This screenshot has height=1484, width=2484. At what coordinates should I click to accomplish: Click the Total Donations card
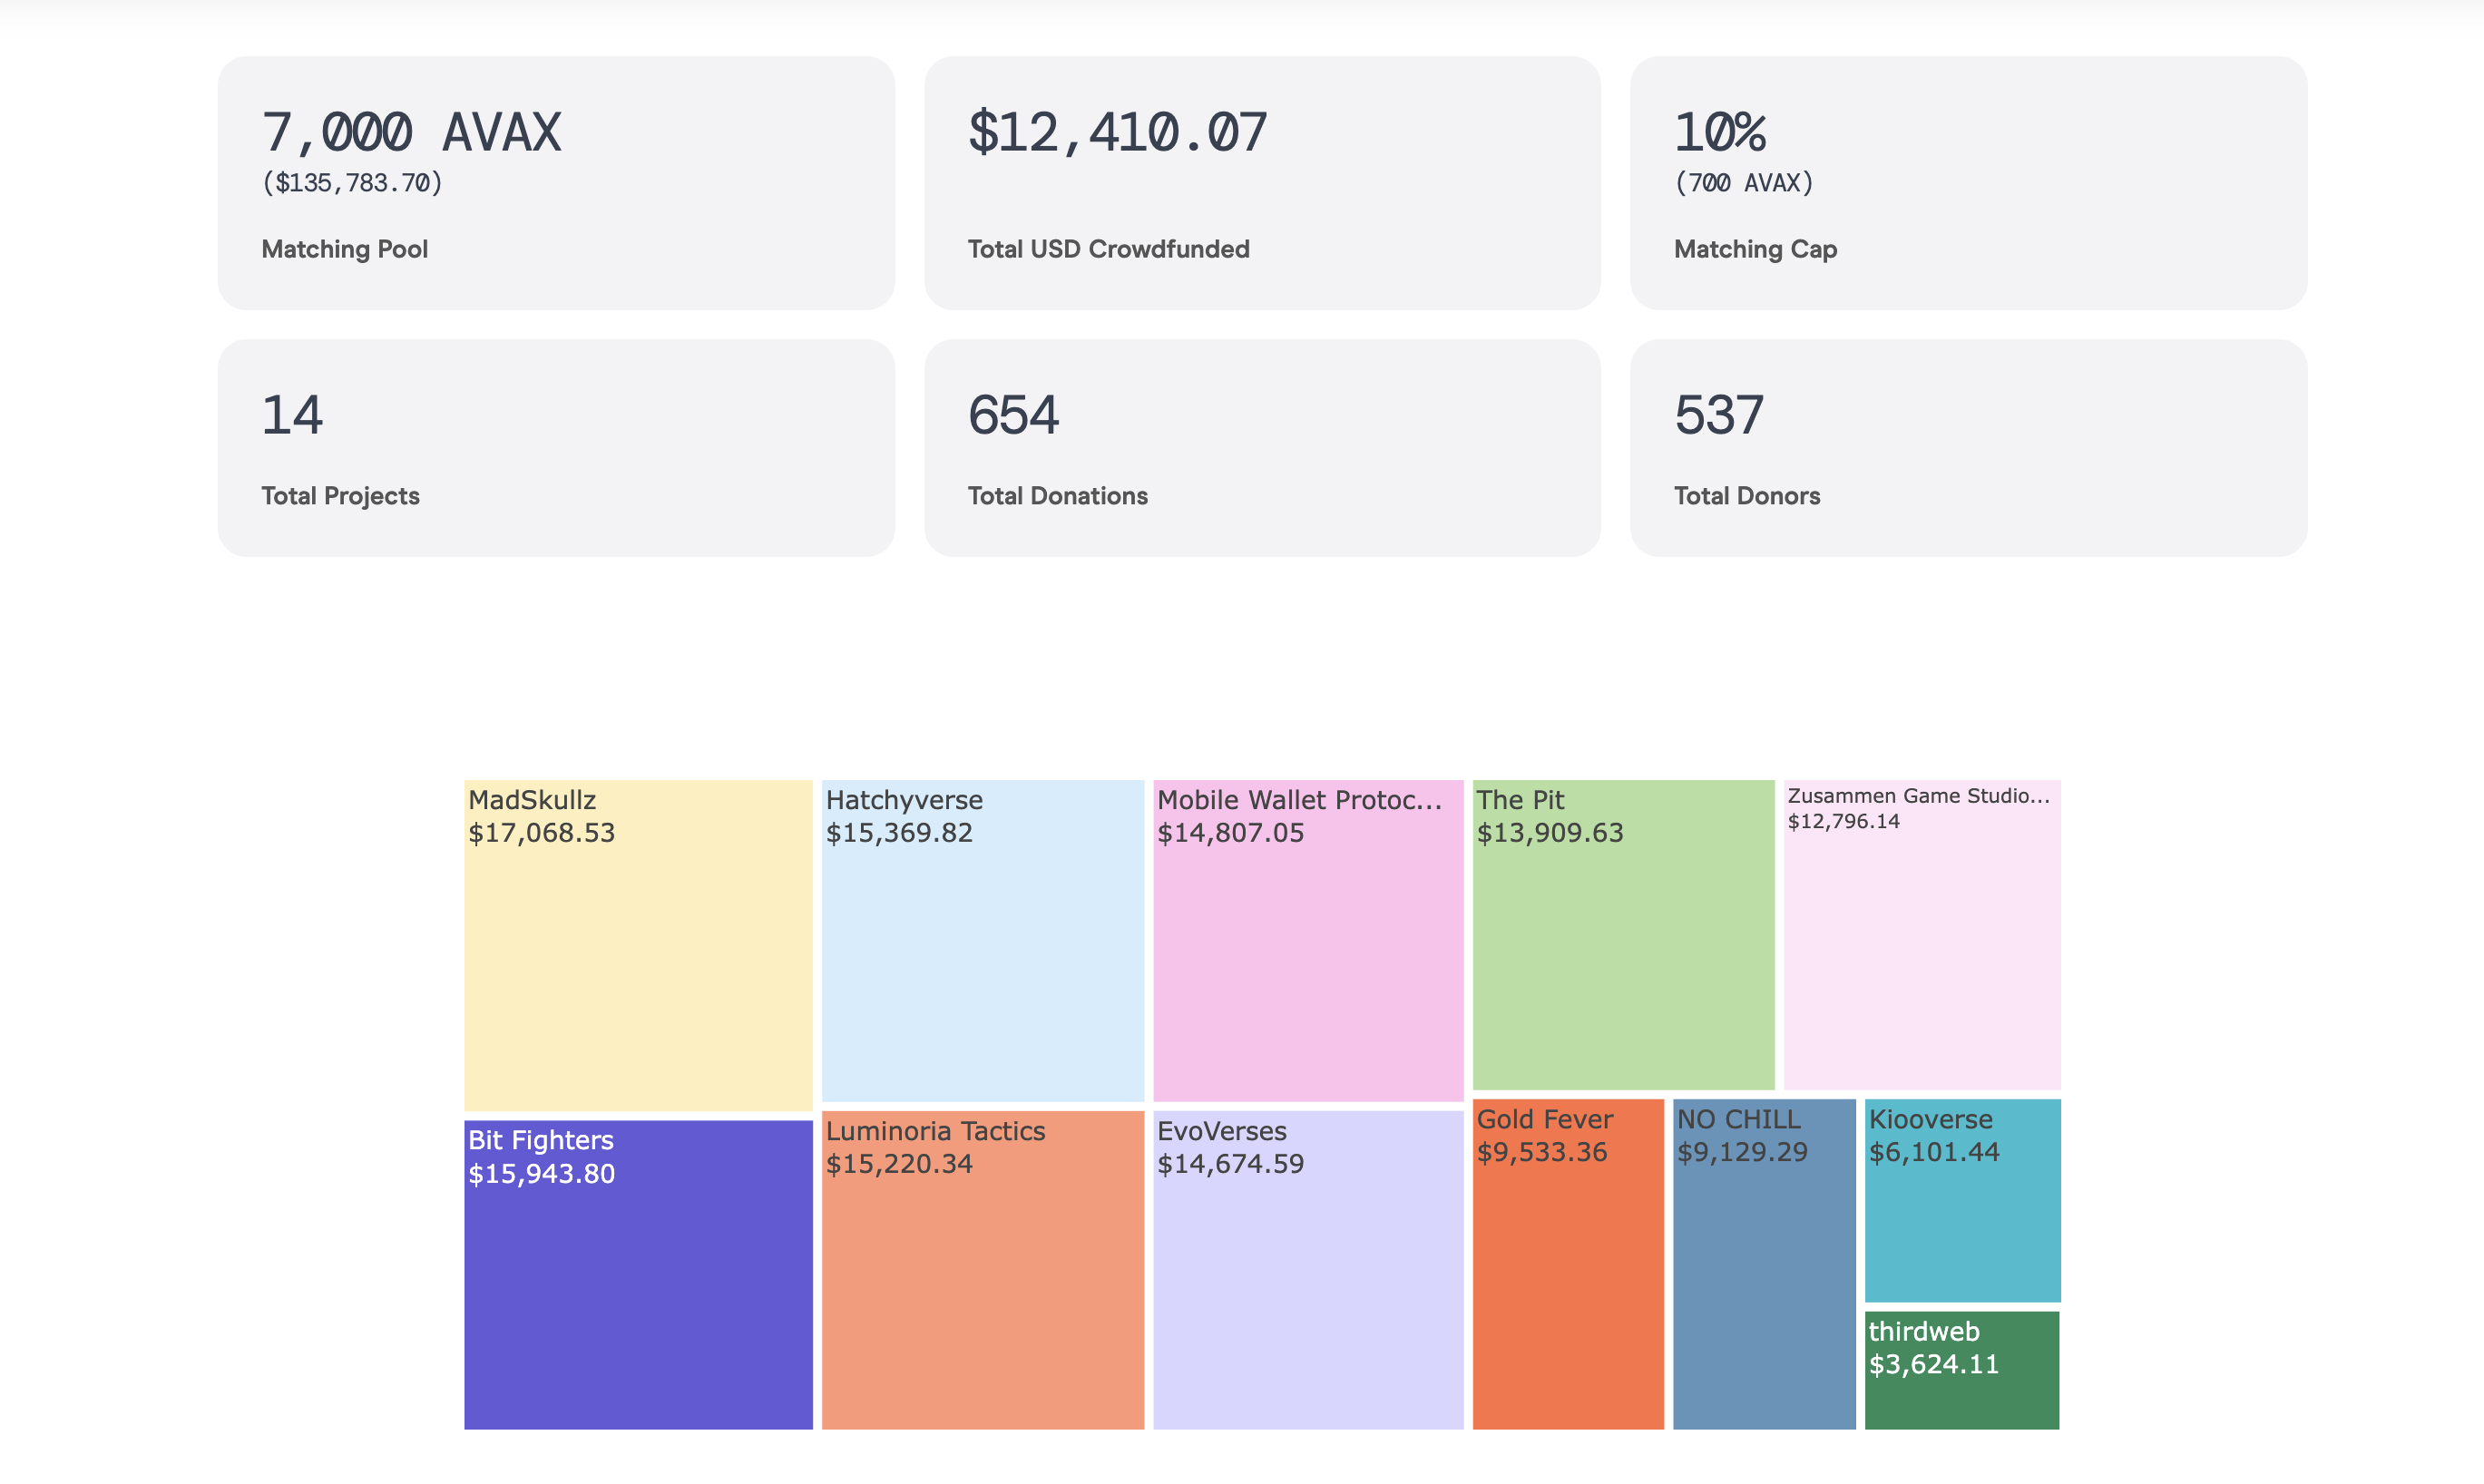(x=1262, y=447)
